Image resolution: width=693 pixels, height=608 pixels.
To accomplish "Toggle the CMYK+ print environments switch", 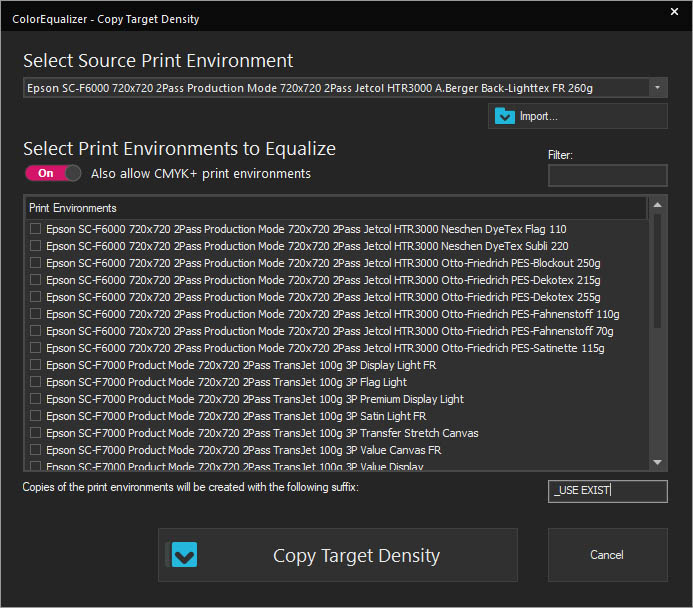I will click(x=53, y=173).
